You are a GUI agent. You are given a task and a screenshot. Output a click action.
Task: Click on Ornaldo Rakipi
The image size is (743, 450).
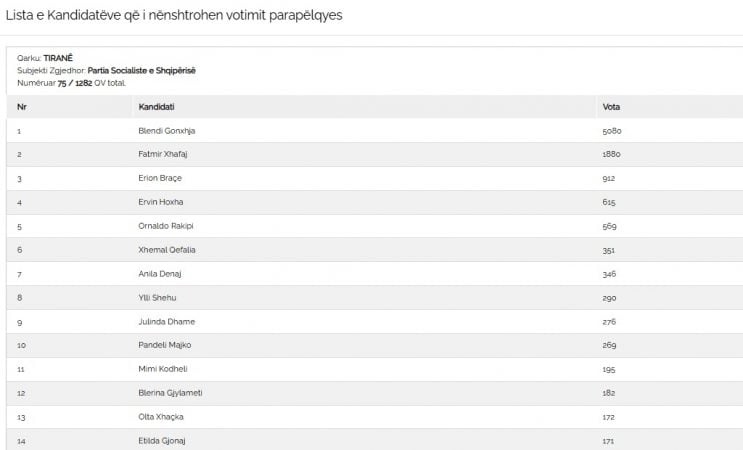166,226
